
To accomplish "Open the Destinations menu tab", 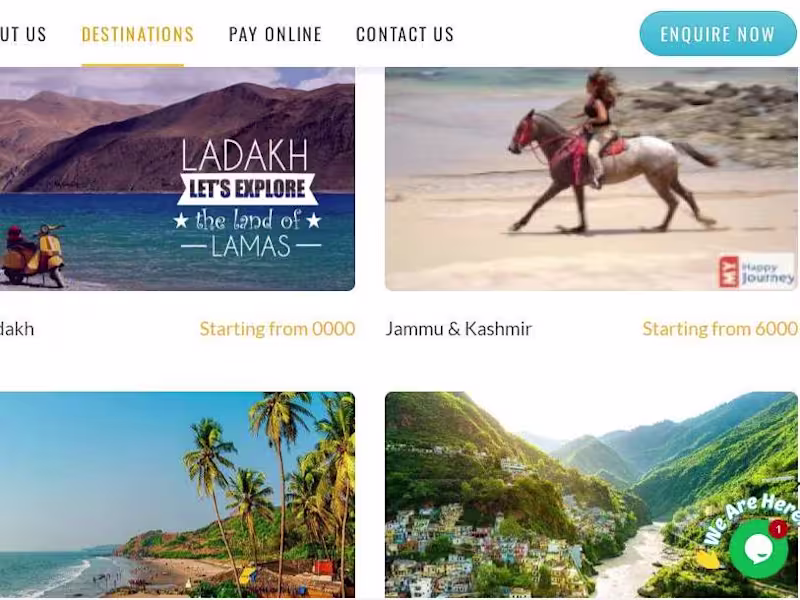I will click(x=138, y=34).
